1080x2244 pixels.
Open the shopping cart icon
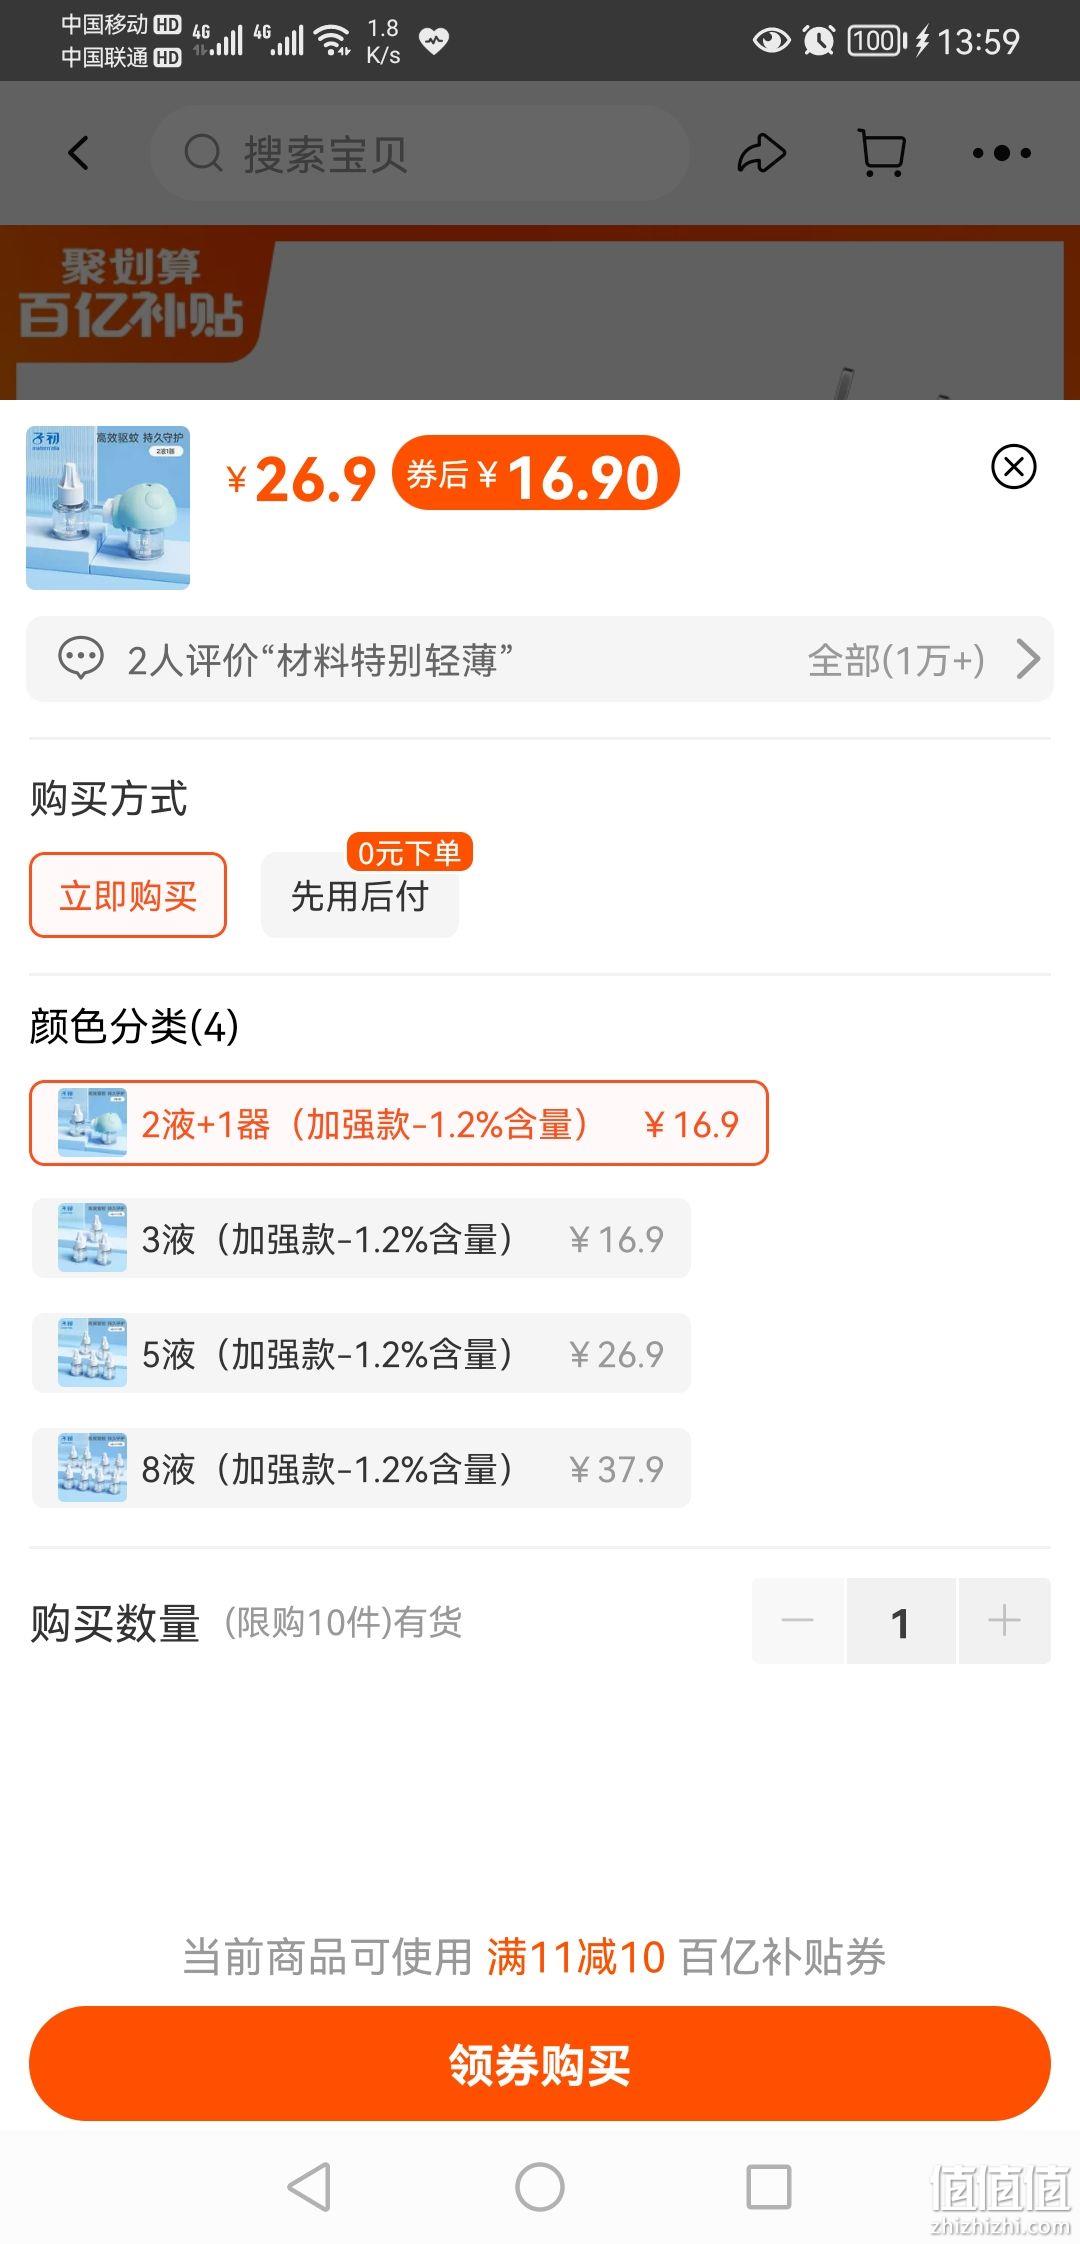pyautogui.click(x=882, y=153)
